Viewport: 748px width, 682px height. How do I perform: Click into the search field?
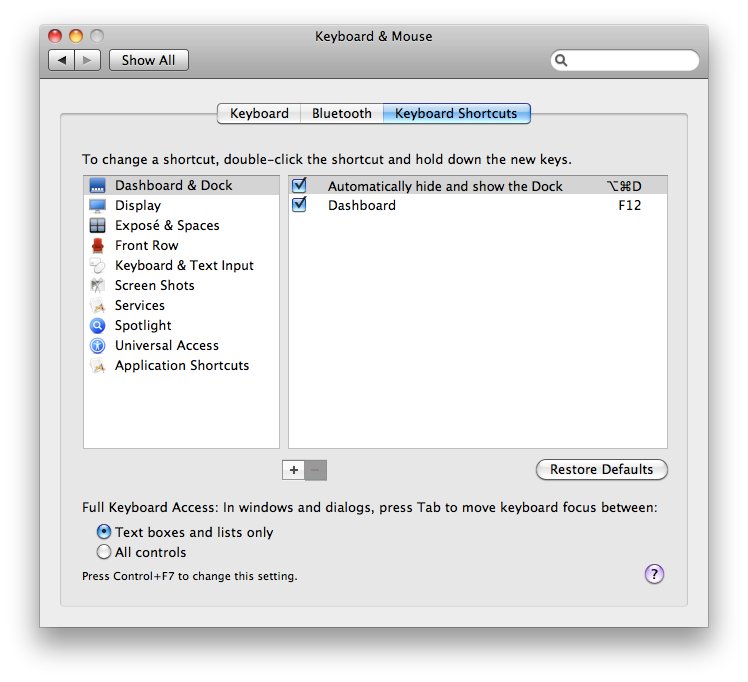click(632, 61)
